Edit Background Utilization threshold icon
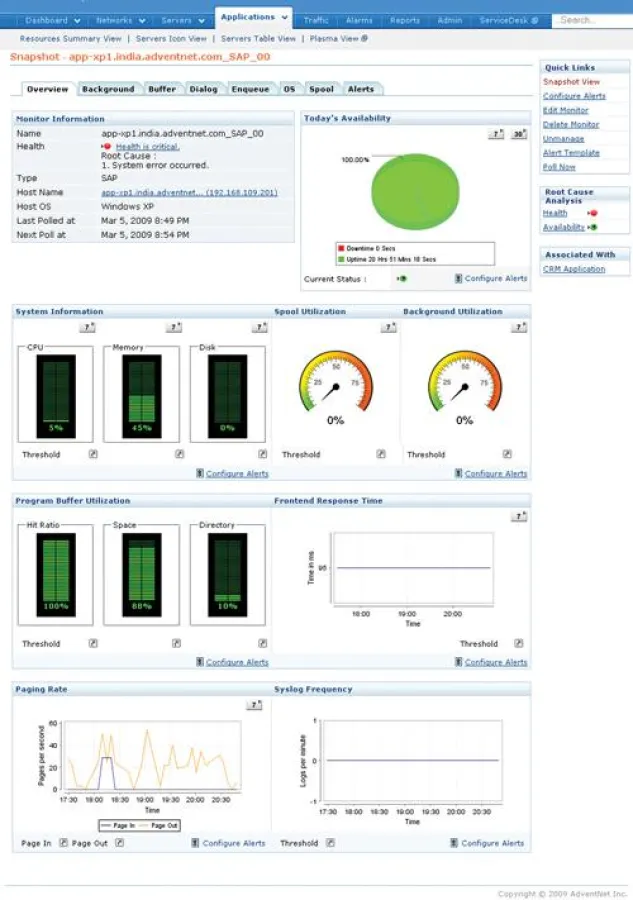This screenshot has width=633, height=900. (507, 454)
